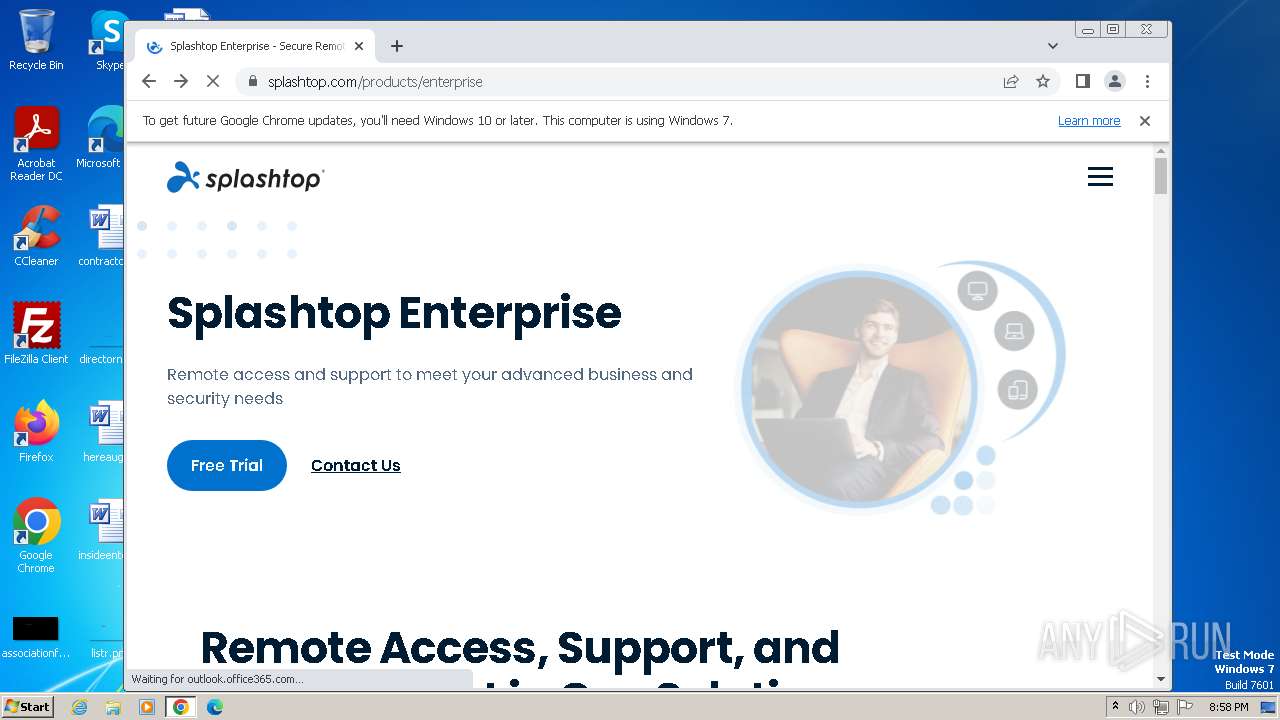Image resolution: width=1280 pixels, height=720 pixels.
Task: Dismiss the Chrome update notification bar
Action: [x=1145, y=121]
